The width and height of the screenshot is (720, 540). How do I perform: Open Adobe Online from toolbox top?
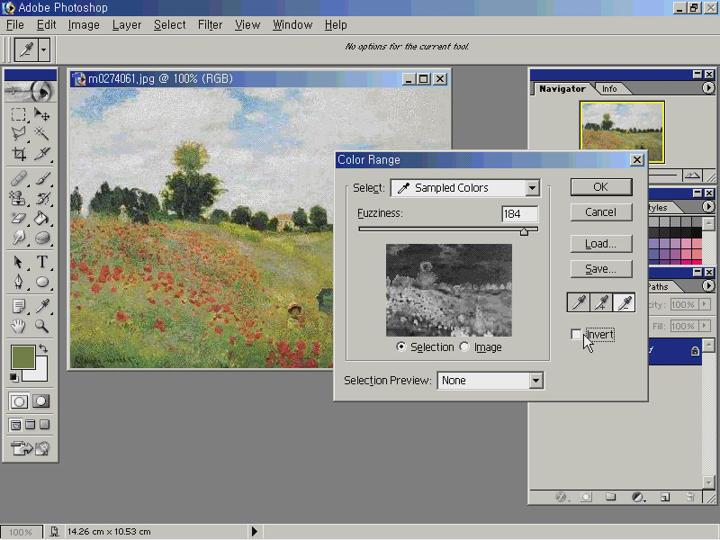click(x=30, y=91)
